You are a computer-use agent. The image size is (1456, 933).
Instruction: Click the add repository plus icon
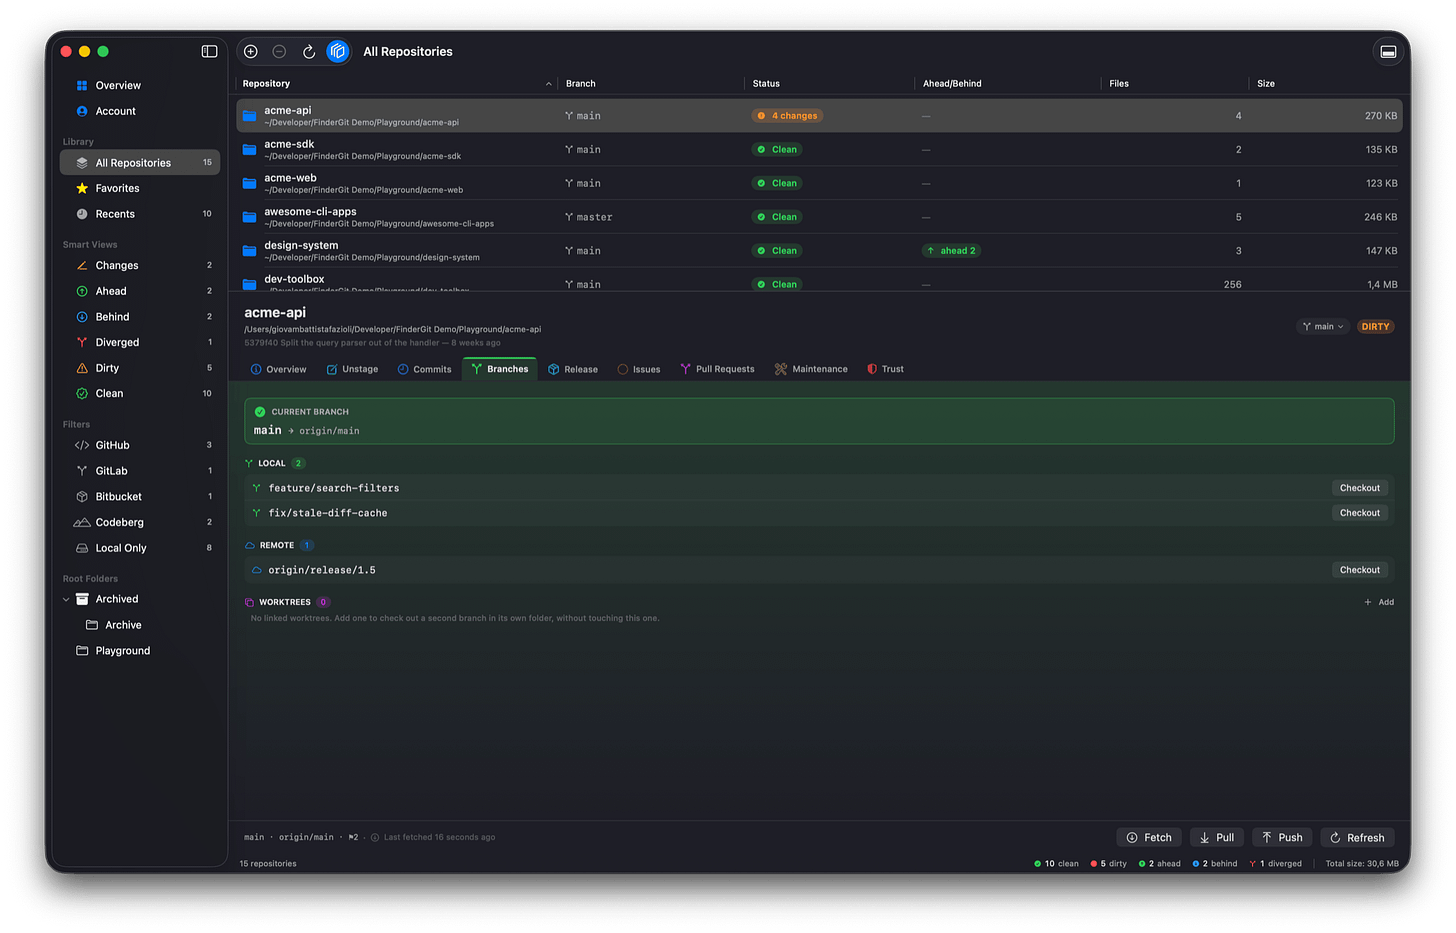tap(251, 51)
